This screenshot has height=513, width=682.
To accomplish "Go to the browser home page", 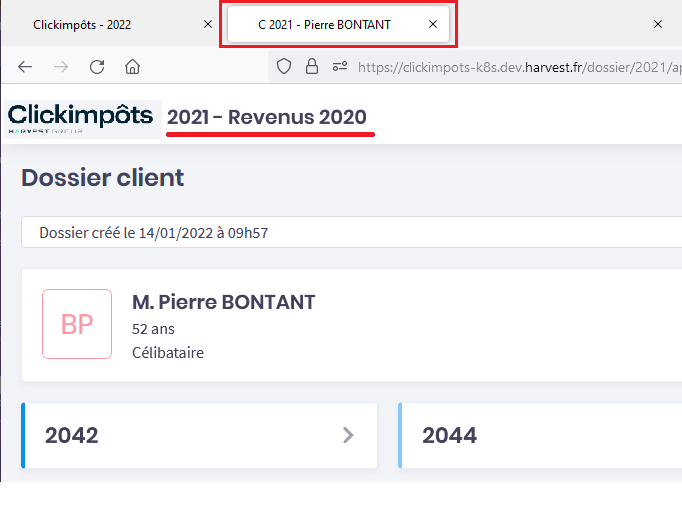I will [132, 67].
